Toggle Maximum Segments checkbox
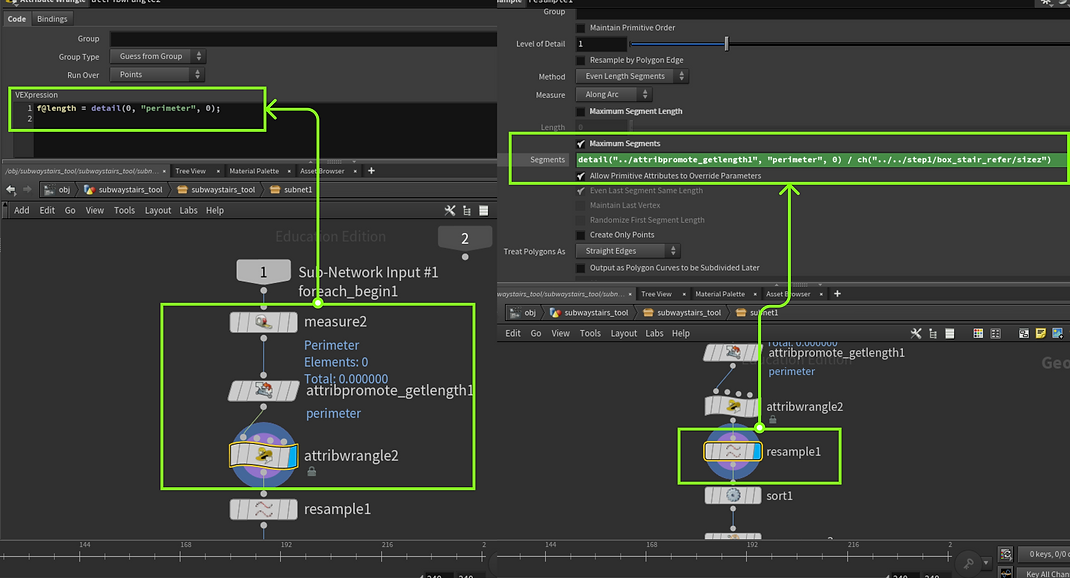 pos(581,143)
